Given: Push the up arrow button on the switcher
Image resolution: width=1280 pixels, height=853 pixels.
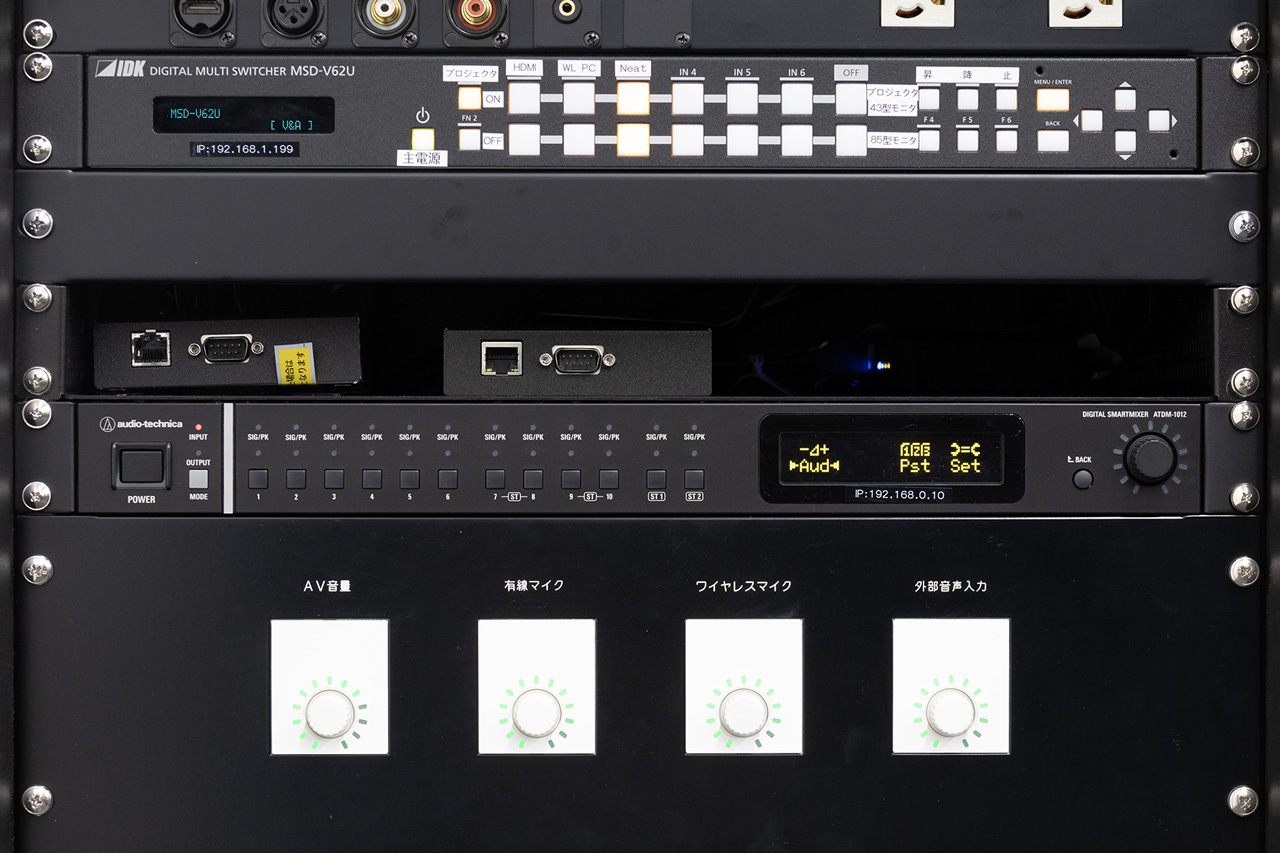Looking at the screenshot, I should pos(1125,99).
